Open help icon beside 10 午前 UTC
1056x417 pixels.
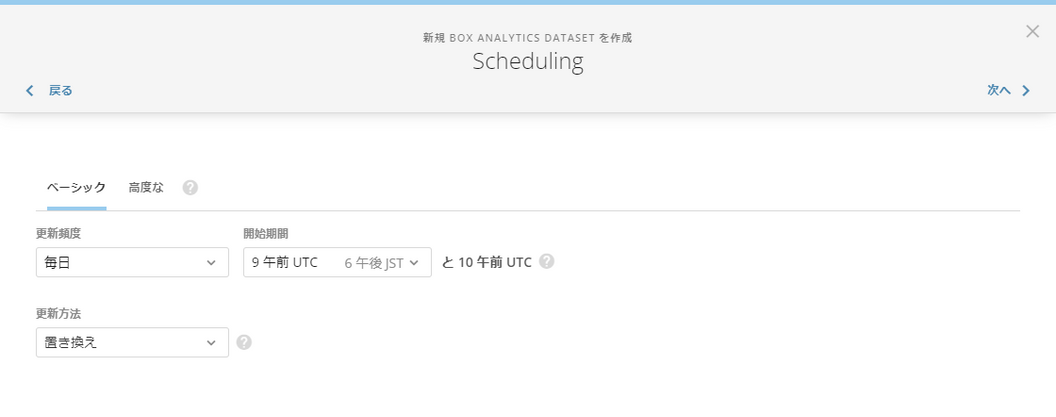coord(547,261)
